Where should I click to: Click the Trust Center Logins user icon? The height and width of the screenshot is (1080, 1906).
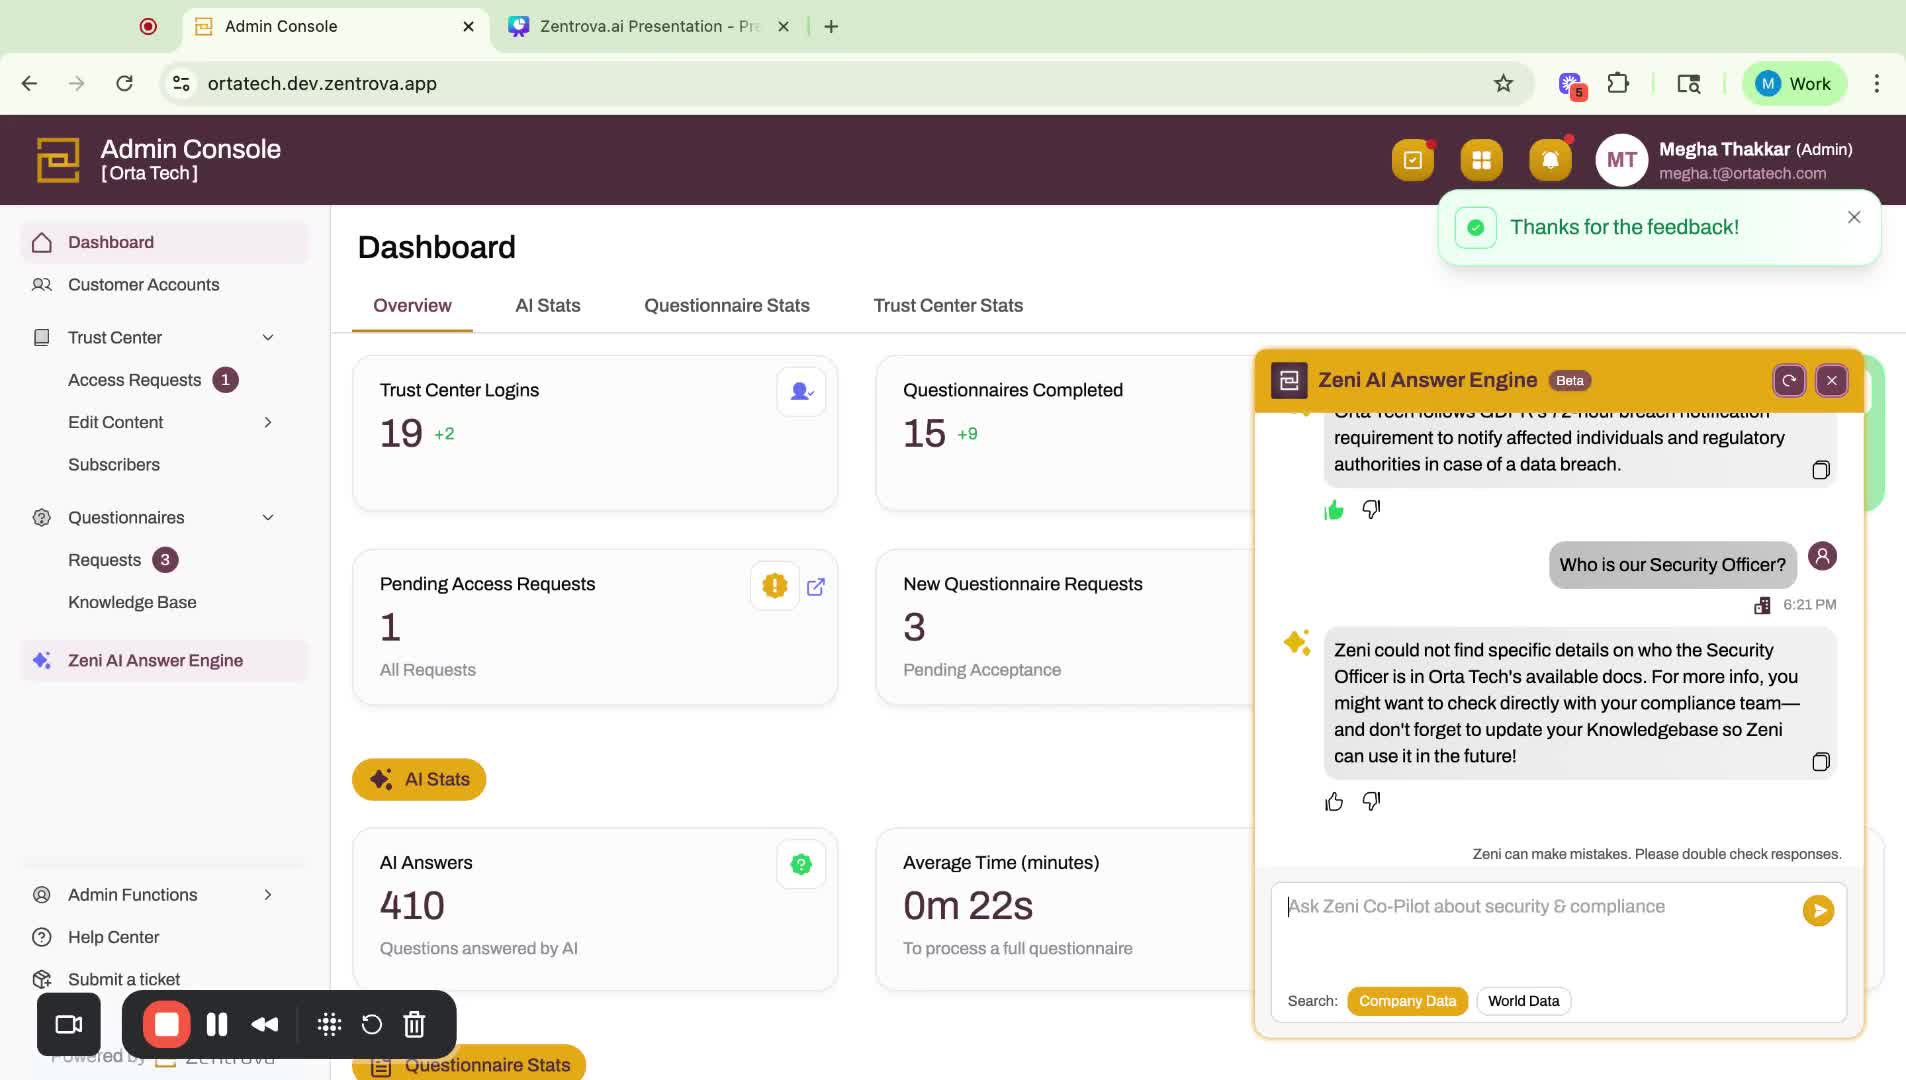point(801,391)
